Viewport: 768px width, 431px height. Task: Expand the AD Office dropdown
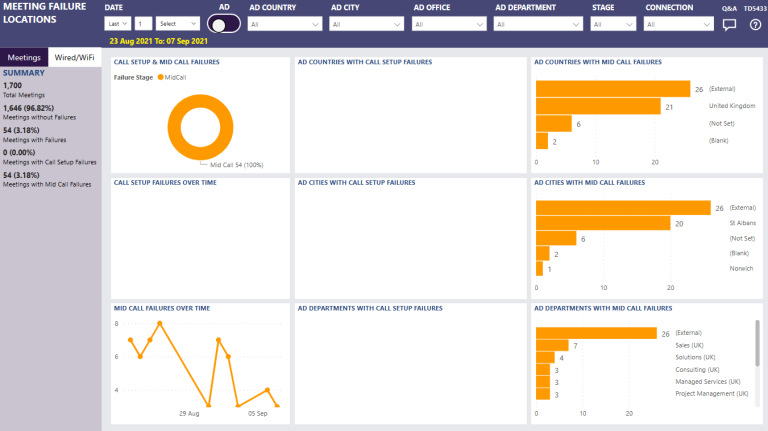pyautogui.click(x=449, y=24)
